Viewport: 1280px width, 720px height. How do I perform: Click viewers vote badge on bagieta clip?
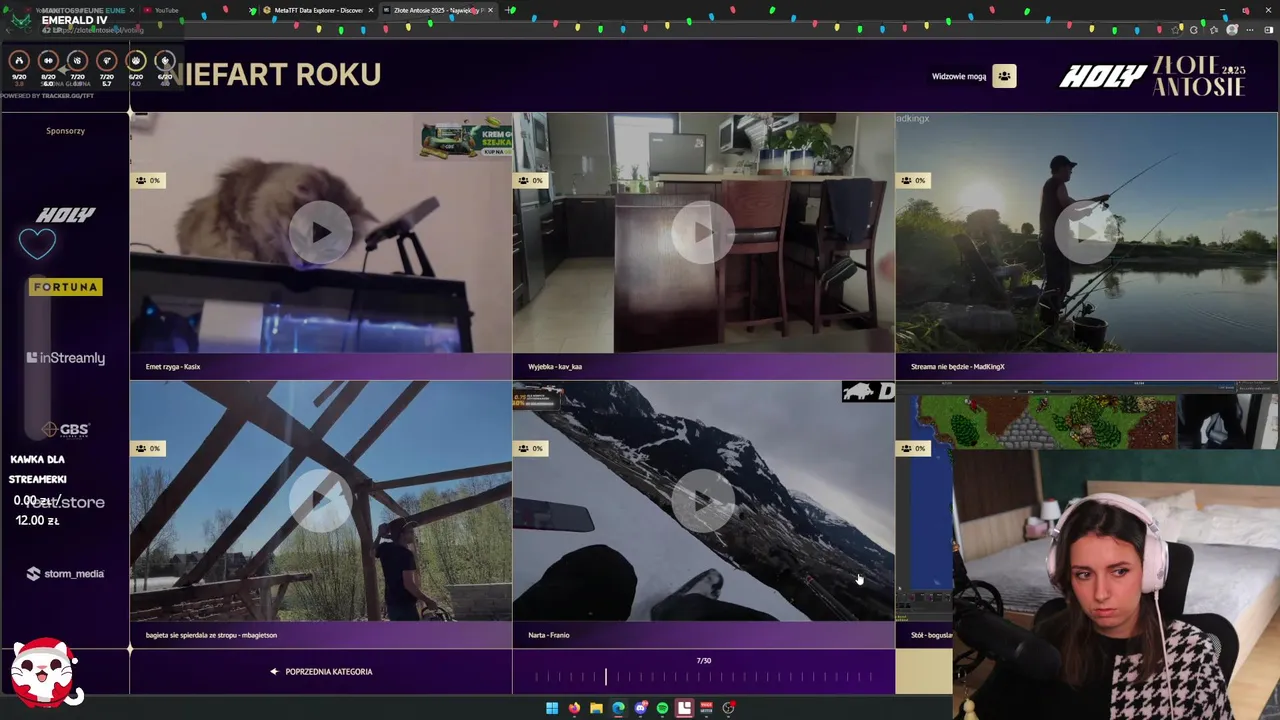coord(148,448)
